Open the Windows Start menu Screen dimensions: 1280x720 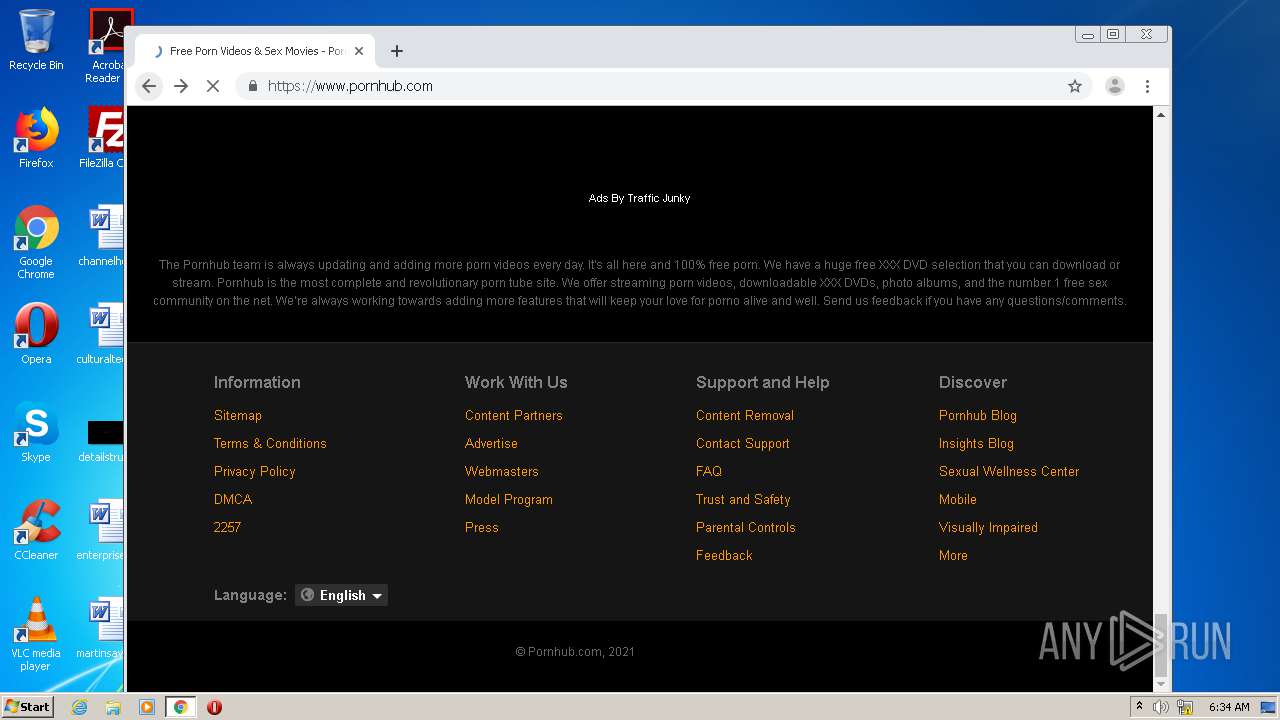28,706
